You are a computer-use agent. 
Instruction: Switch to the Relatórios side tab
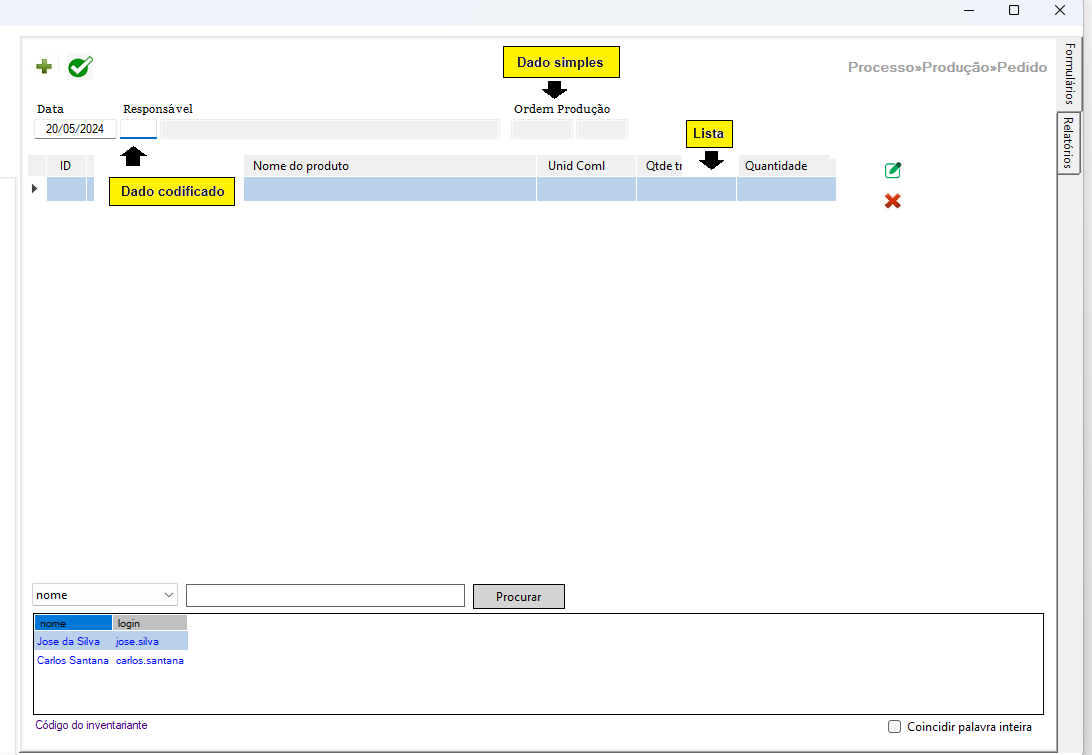1069,143
